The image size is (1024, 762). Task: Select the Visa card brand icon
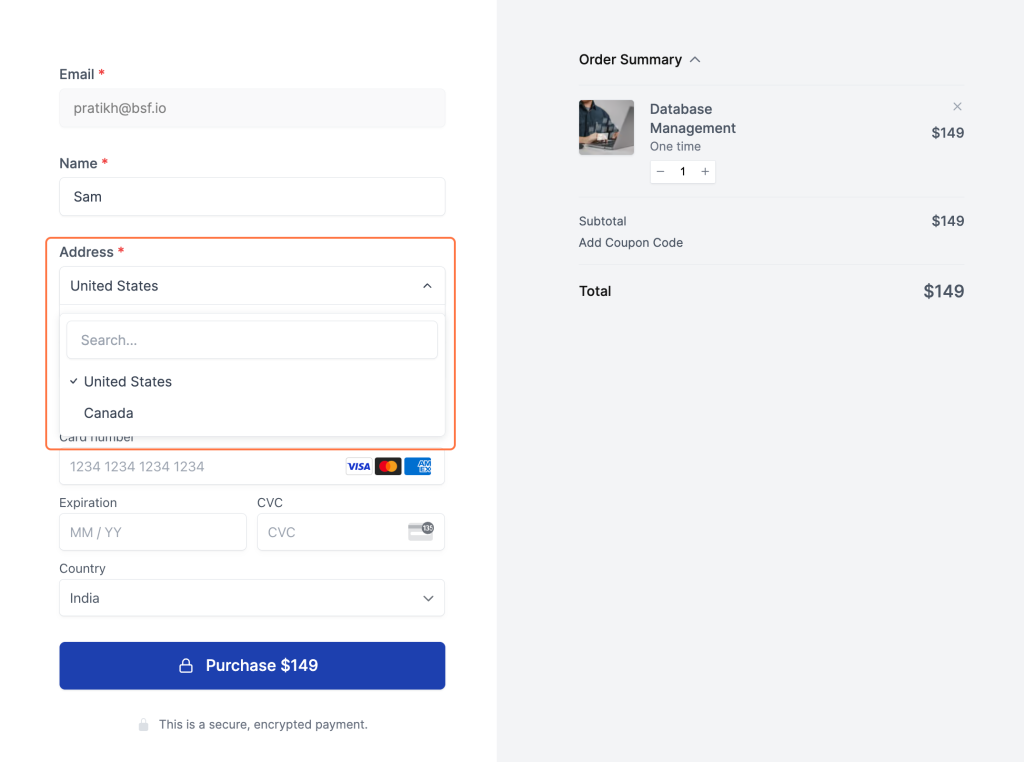[358, 466]
